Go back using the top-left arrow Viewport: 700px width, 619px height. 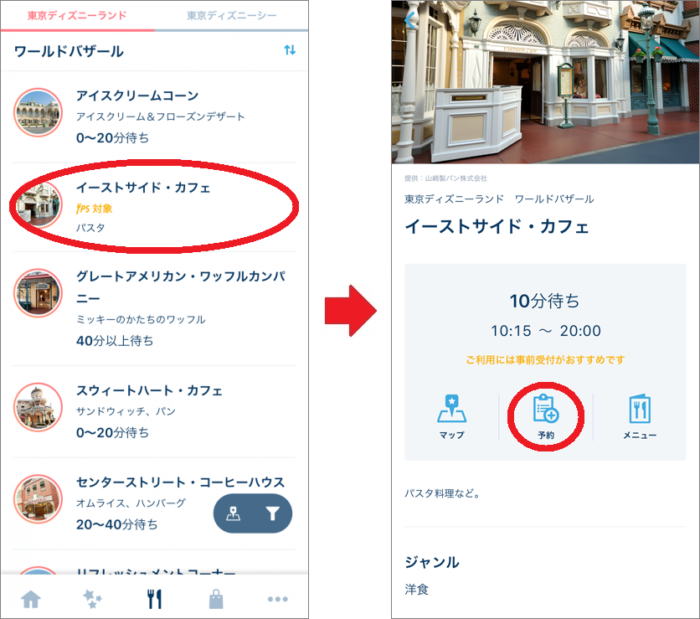pos(412,18)
